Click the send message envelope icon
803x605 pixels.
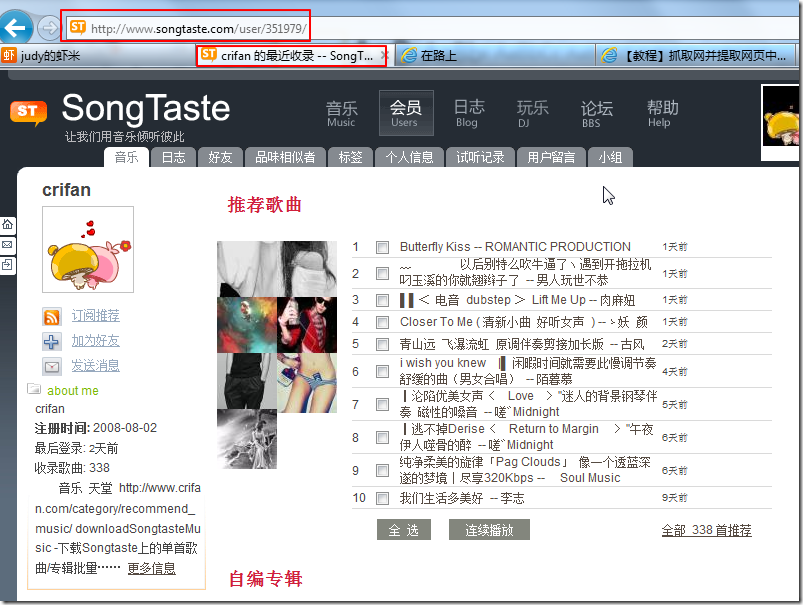tap(52, 366)
